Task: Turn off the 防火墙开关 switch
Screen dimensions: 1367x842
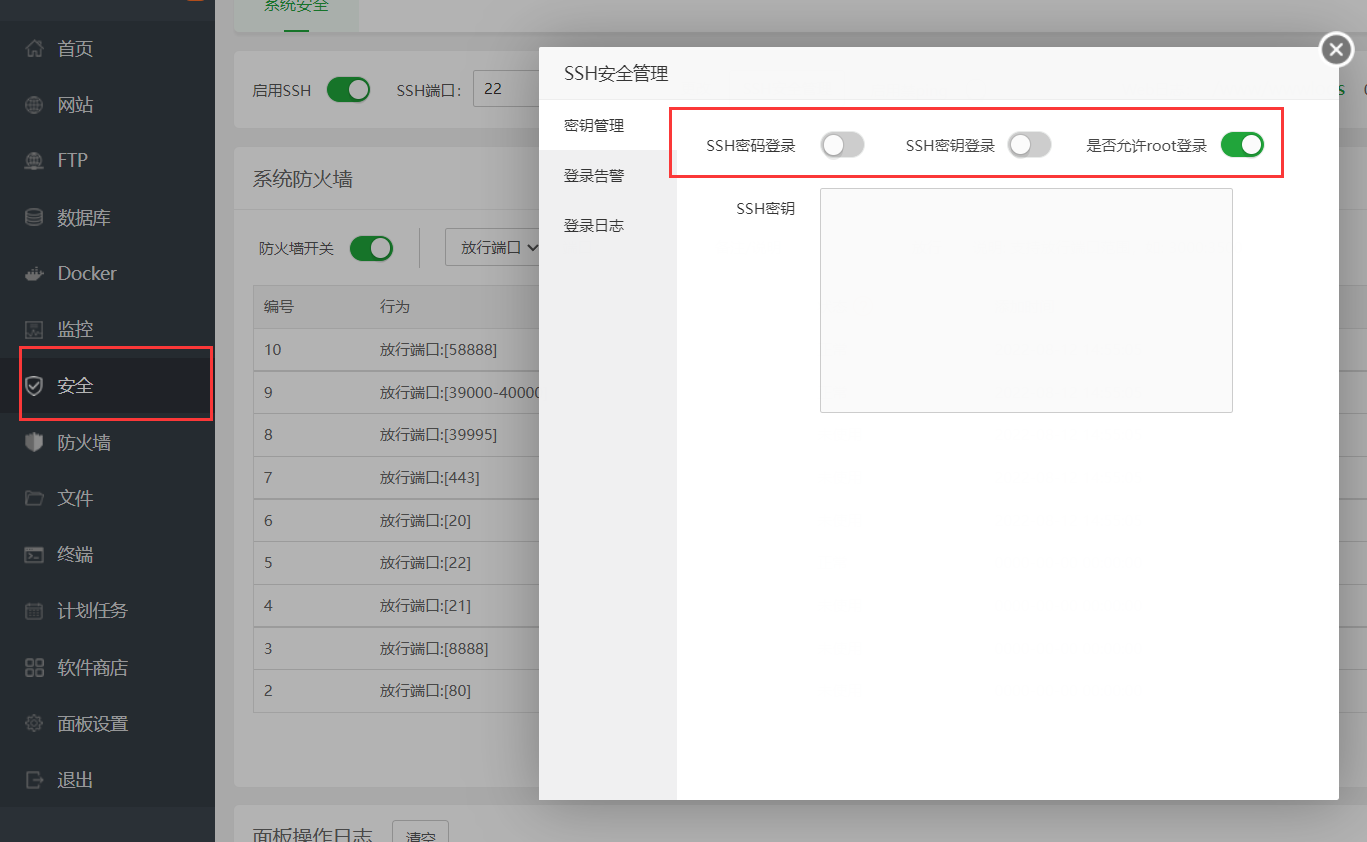Action: [371, 248]
